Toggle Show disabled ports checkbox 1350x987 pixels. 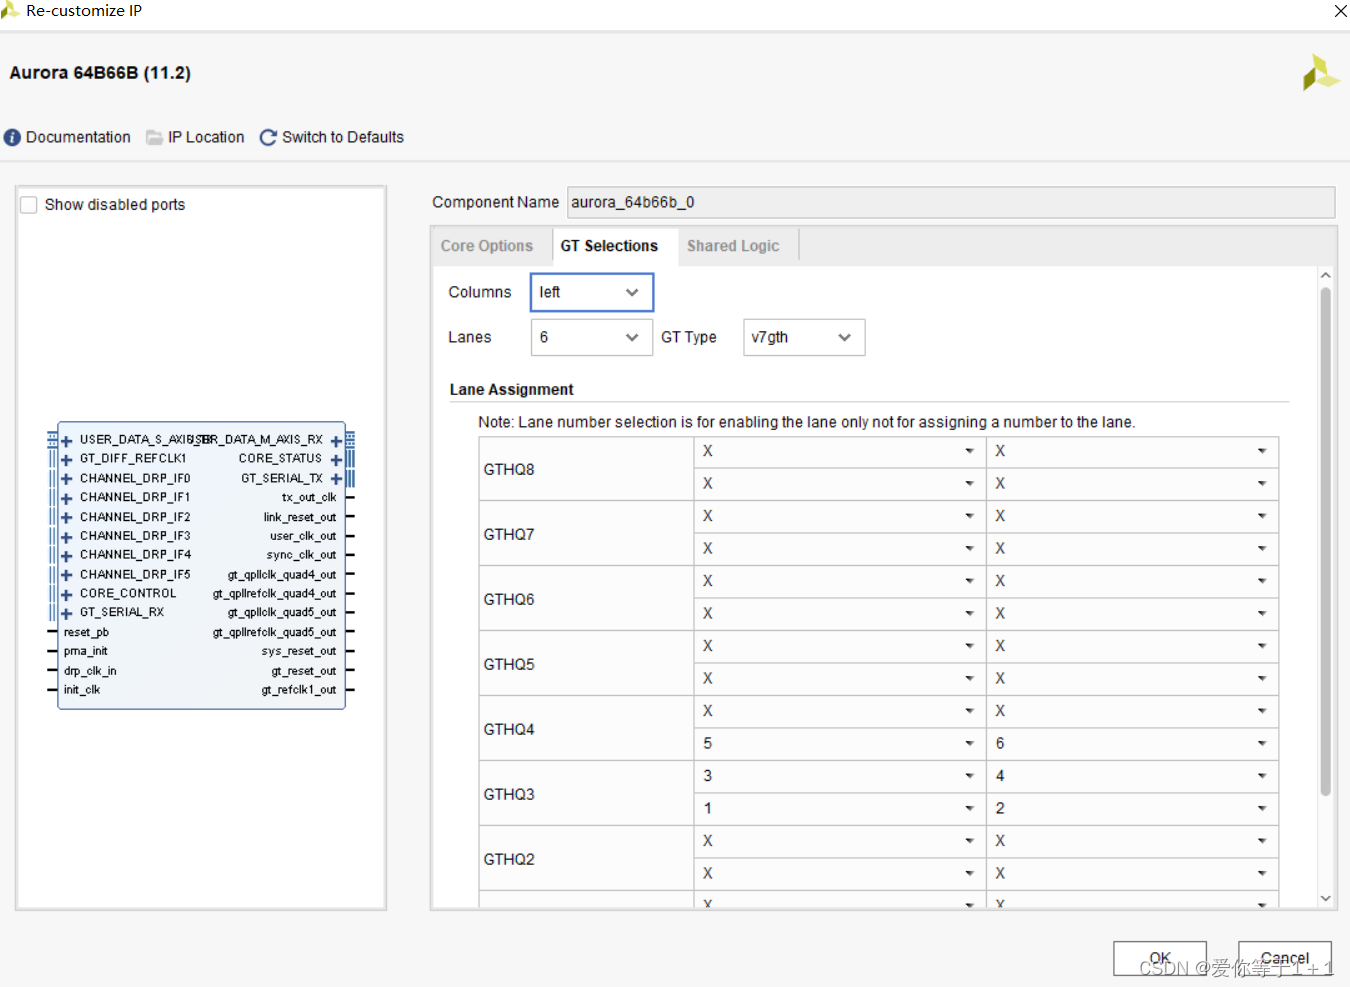(29, 205)
